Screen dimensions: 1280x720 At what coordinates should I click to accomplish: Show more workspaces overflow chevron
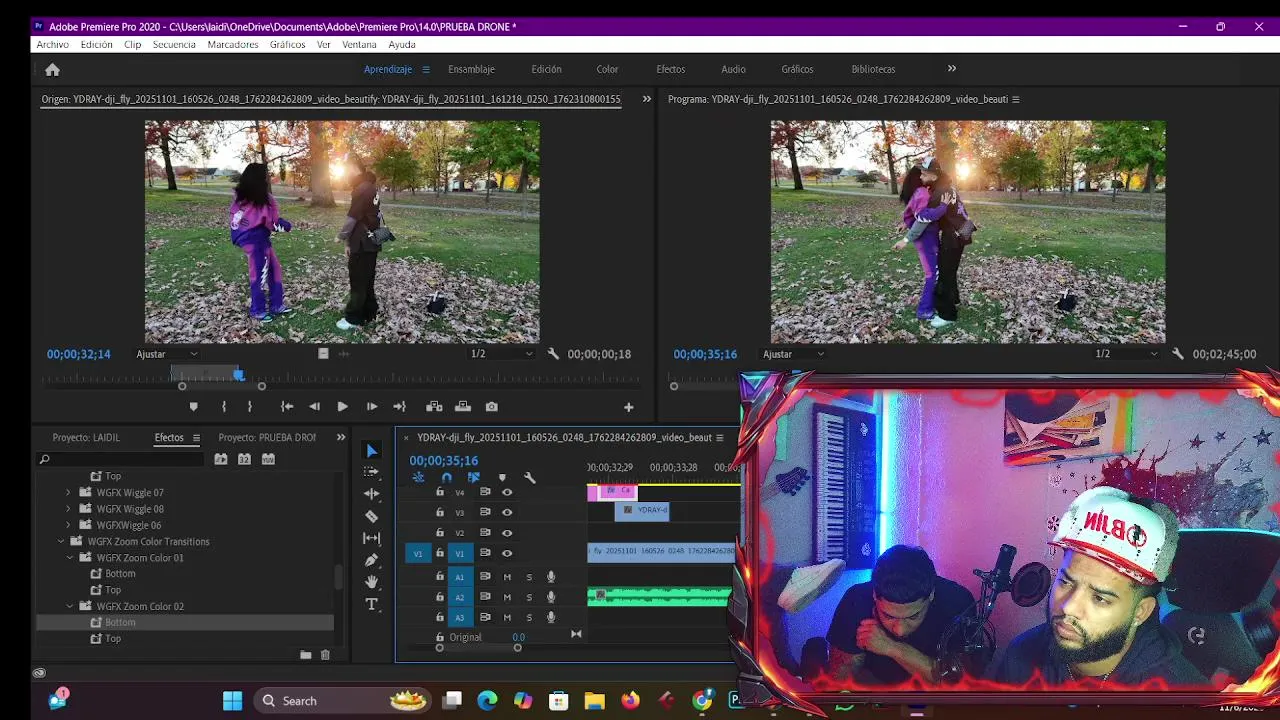(952, 68)
